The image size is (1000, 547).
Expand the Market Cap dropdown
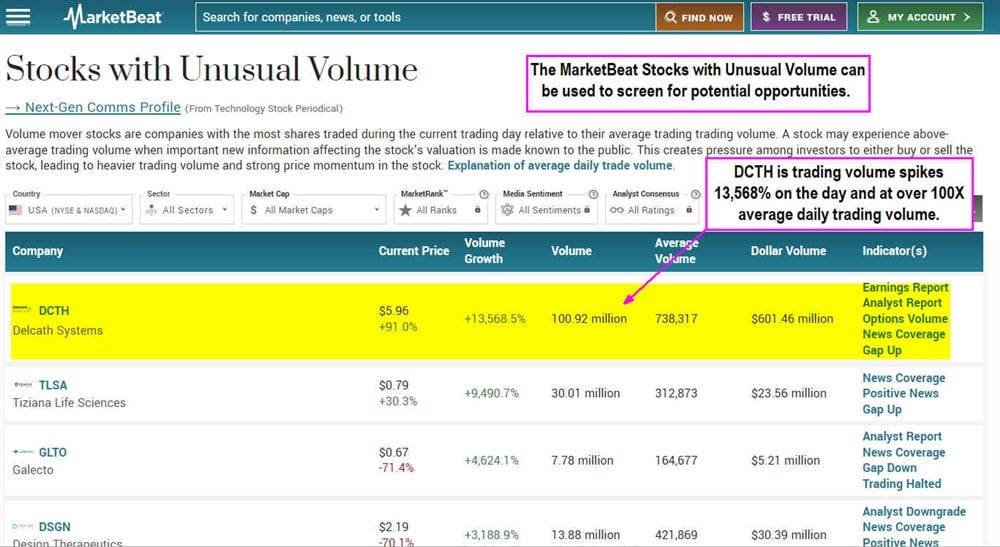tap(314, 210)
